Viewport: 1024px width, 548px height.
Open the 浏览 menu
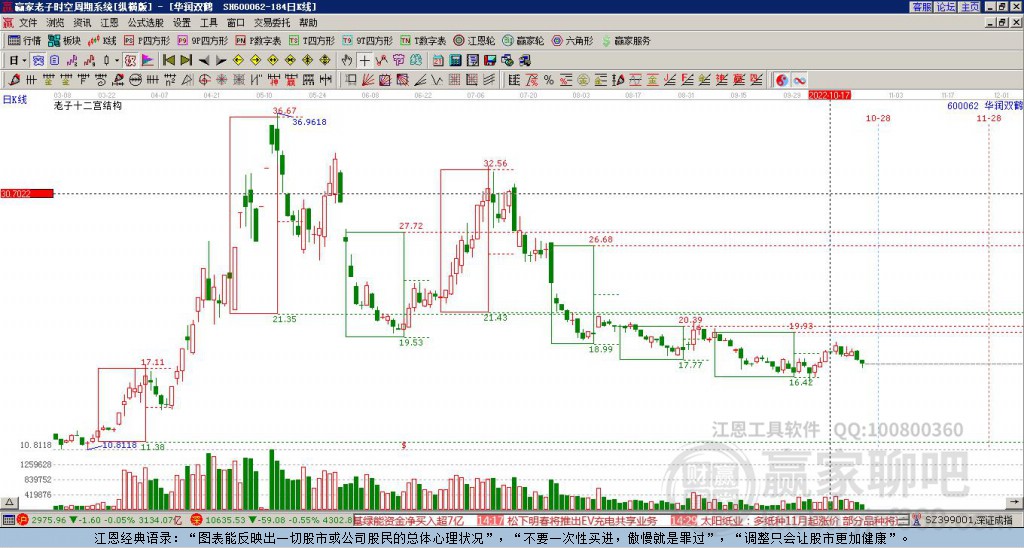(56, 23)
